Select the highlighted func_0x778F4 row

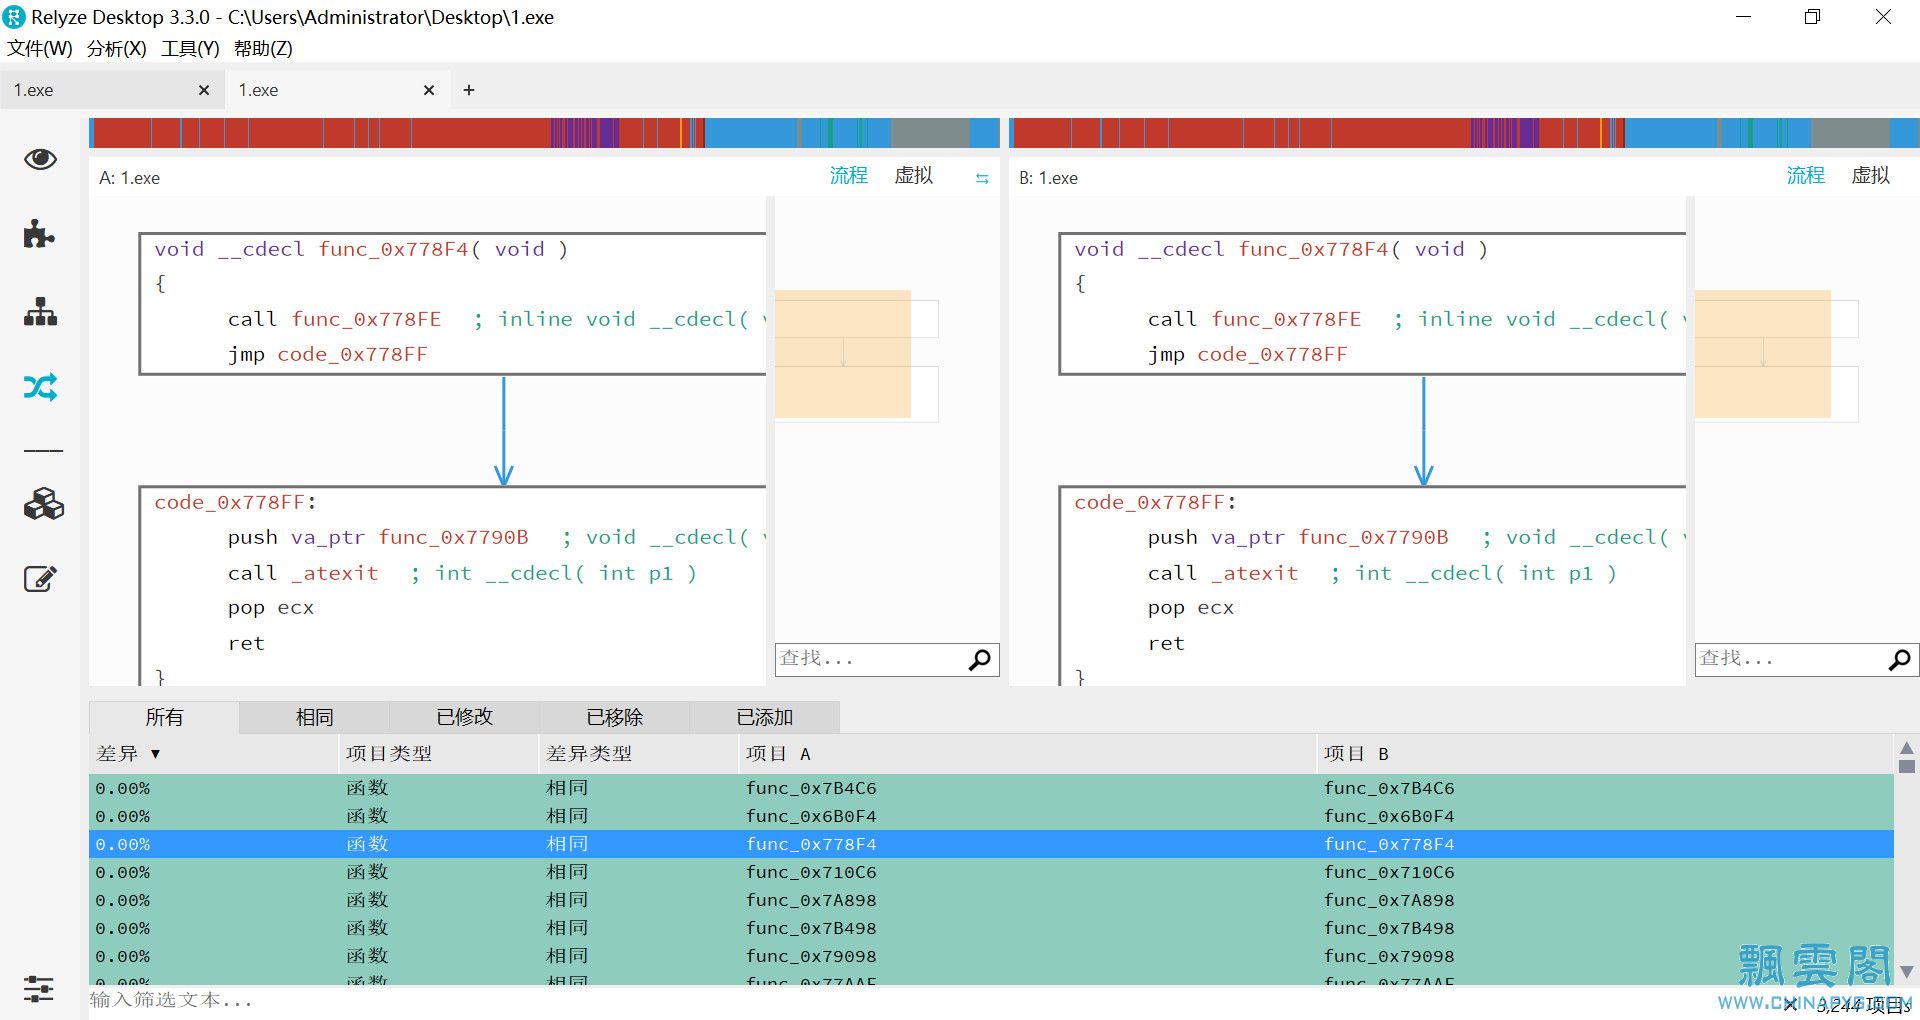[991, 844]
